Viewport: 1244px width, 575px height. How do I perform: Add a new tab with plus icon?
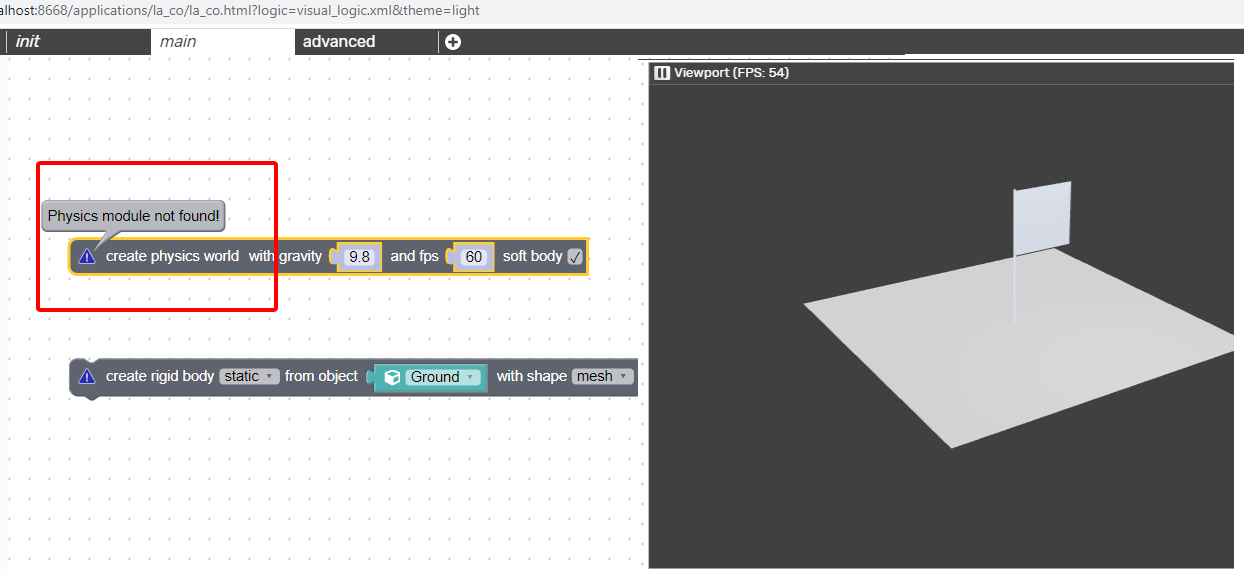coord(453,42)
